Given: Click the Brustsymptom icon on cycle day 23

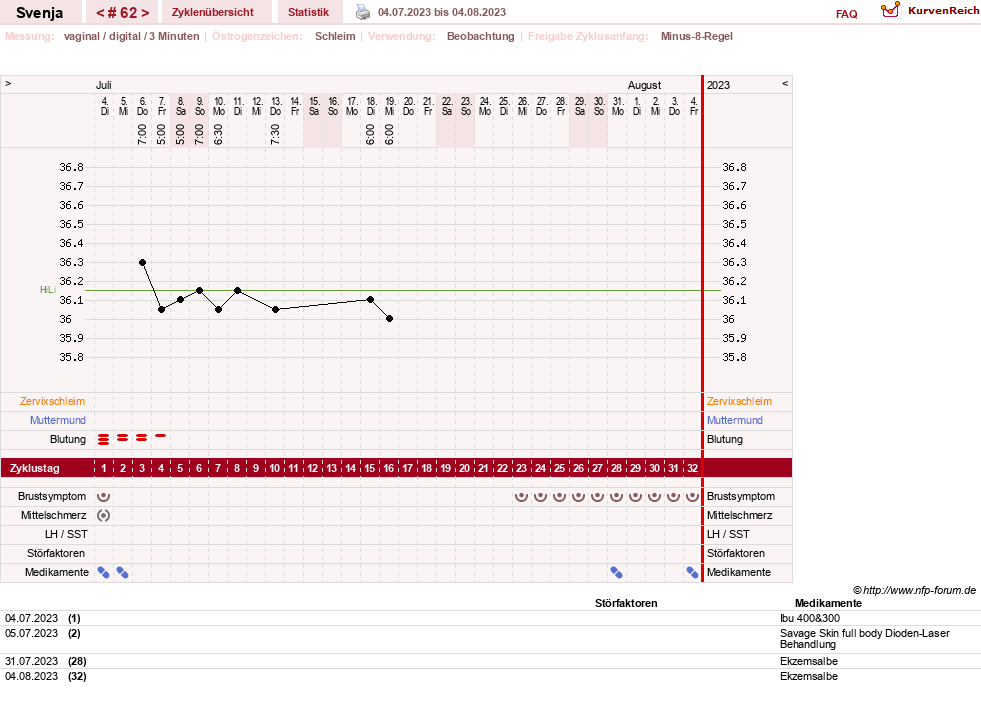Looking at the screenshot, I should (521, 496).
